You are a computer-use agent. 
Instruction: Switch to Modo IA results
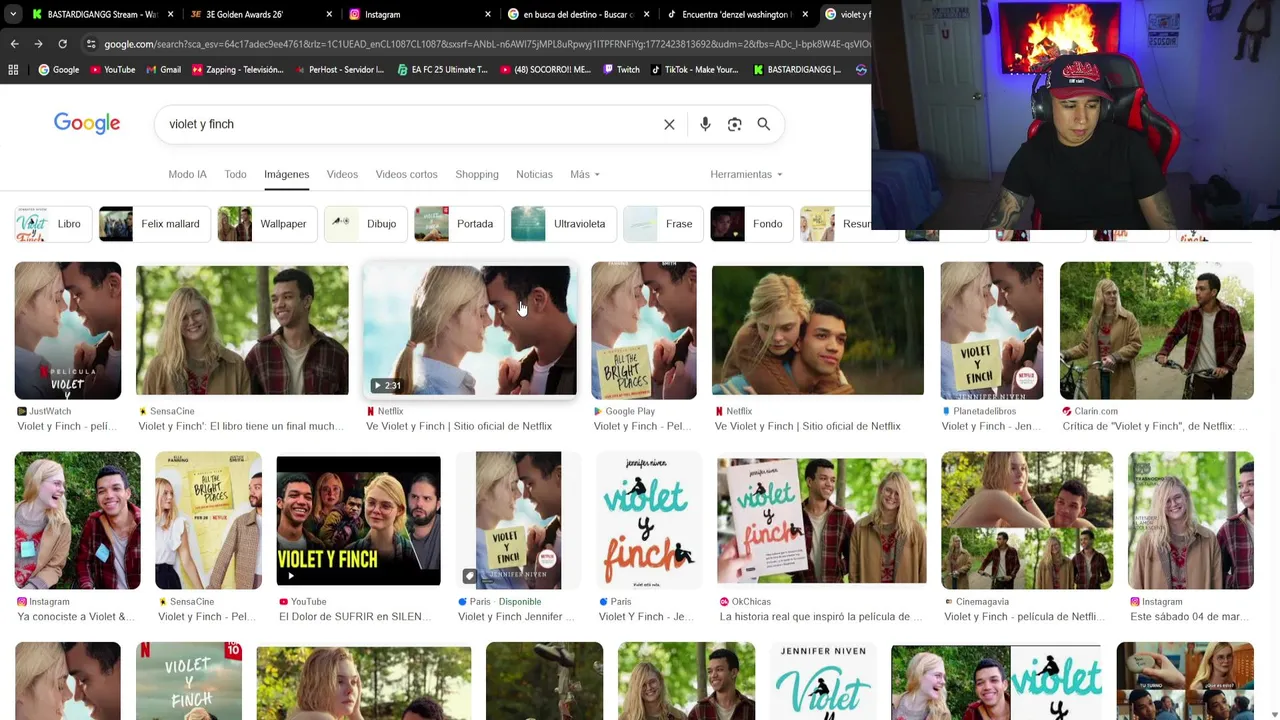point(187,174)
